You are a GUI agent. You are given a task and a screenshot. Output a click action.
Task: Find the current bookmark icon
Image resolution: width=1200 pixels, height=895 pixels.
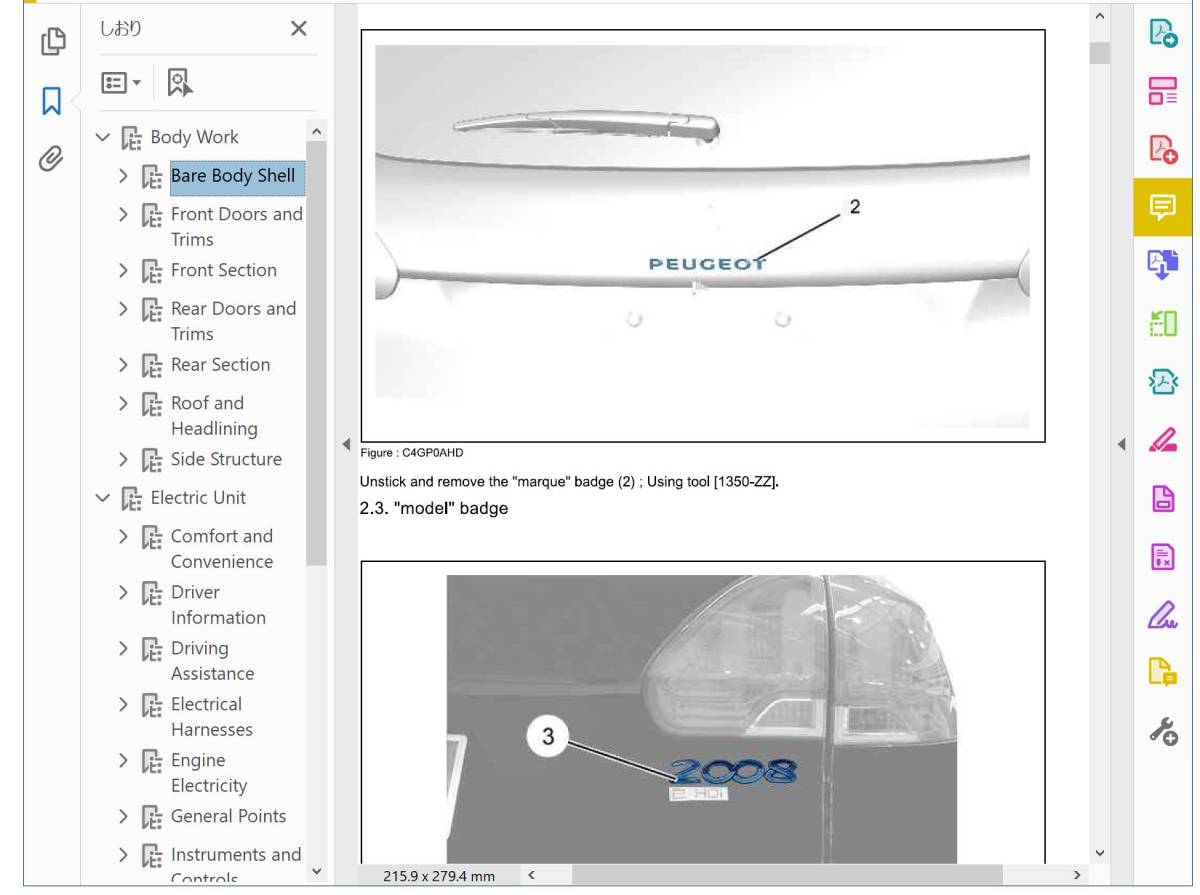tap(180, 83)
